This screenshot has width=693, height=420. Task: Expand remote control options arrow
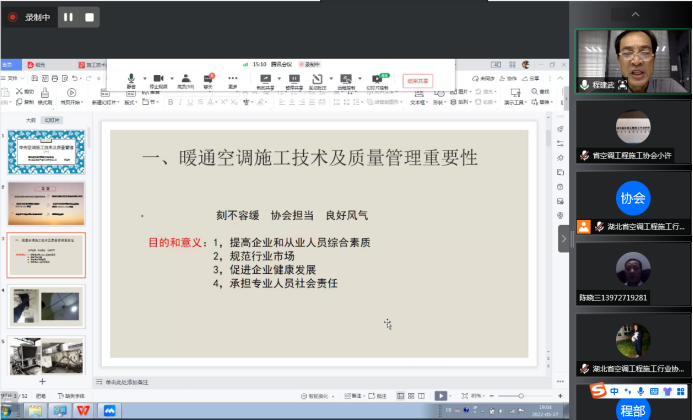point(360,79)
